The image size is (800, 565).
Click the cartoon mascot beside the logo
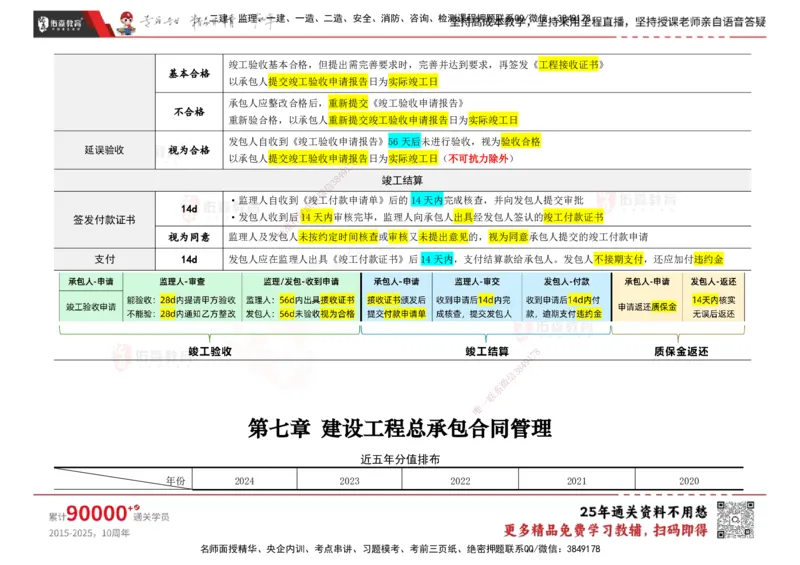click(127, 23)
